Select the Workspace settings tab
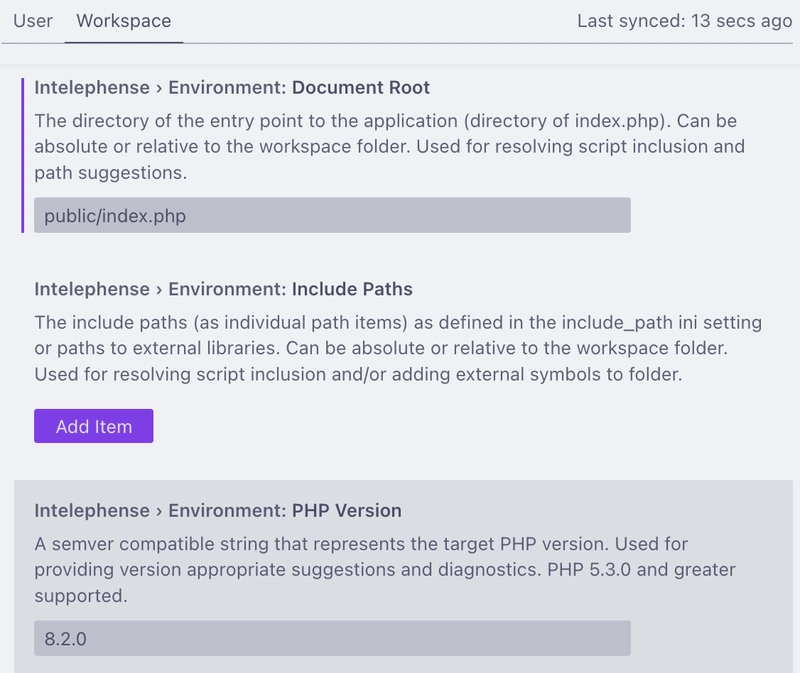The width and height of the screenshot is (800, 673). click(123, 21)
